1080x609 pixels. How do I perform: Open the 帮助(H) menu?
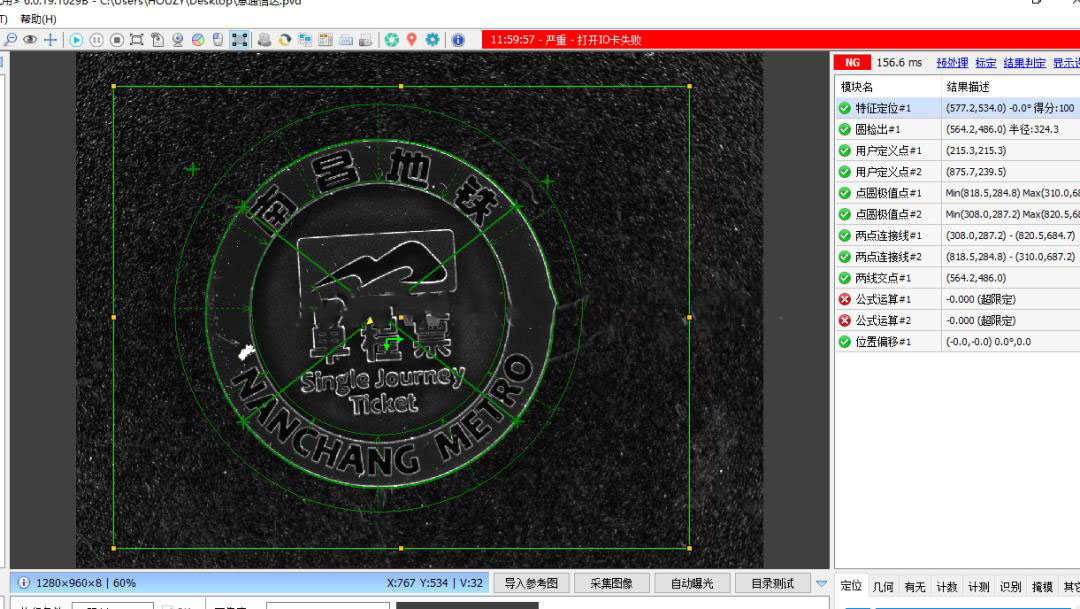pyautogui.click(x=39, y=19)
